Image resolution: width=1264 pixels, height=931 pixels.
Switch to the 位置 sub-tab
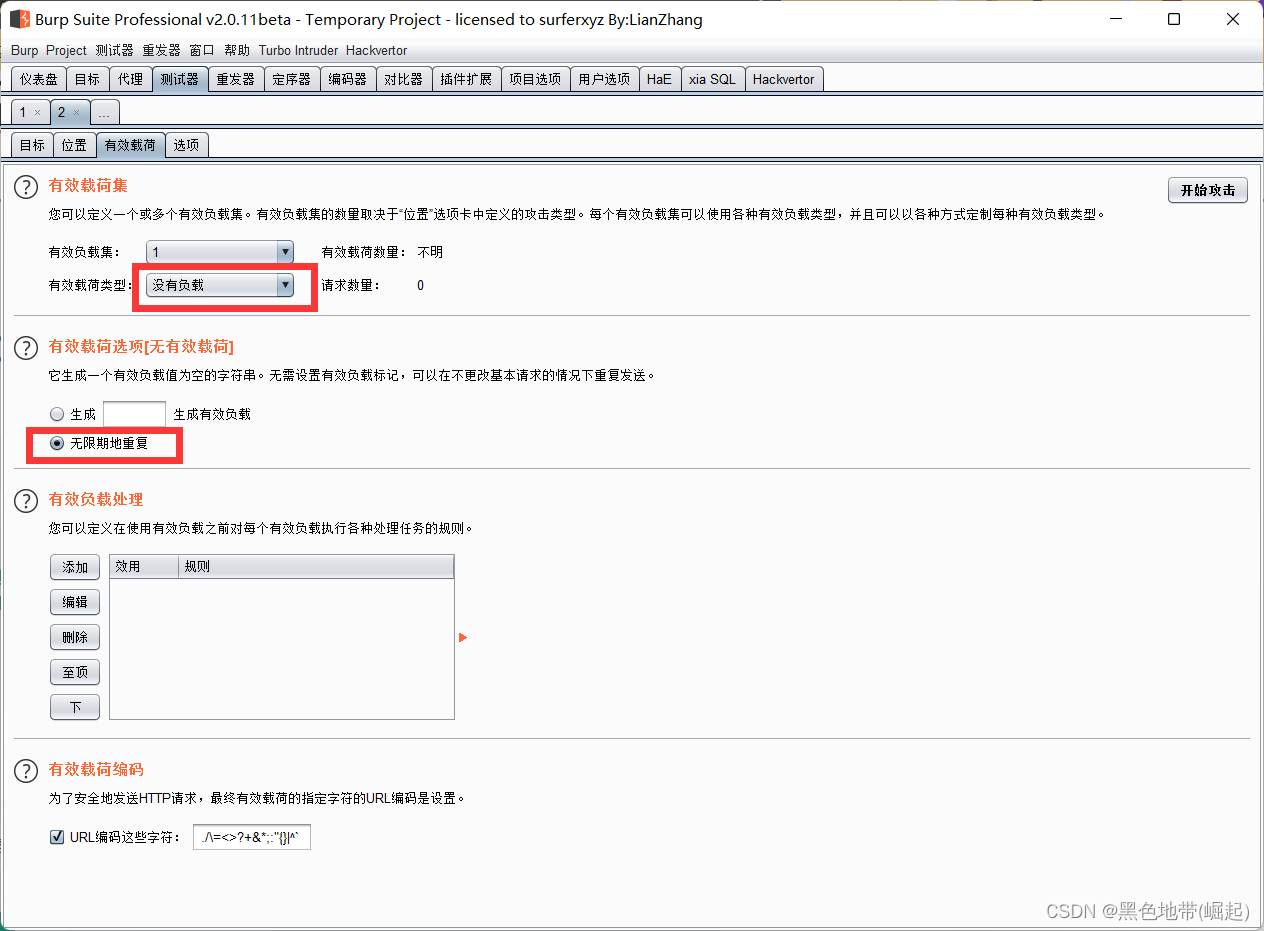(x=74, y=145)
